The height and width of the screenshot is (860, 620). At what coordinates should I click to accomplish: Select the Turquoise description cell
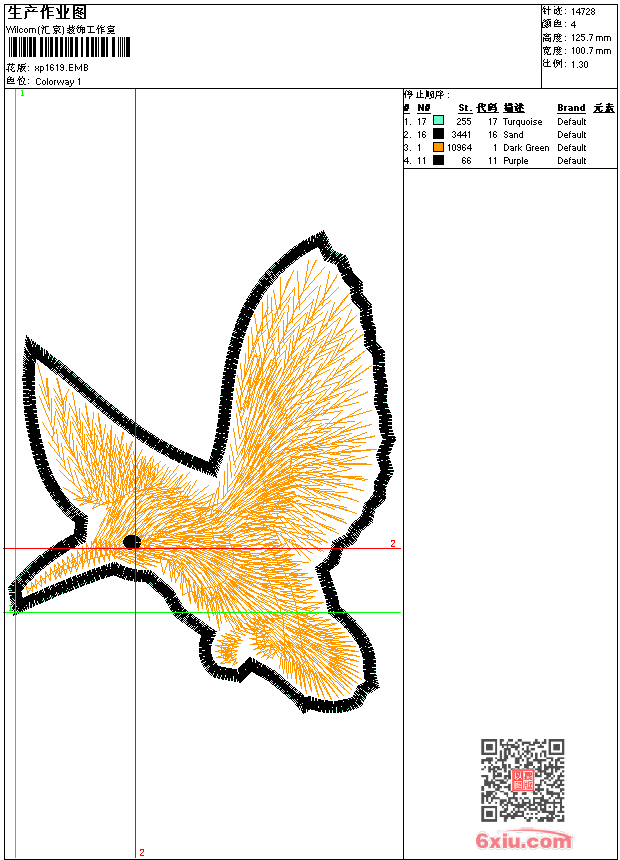coord(522,122)
